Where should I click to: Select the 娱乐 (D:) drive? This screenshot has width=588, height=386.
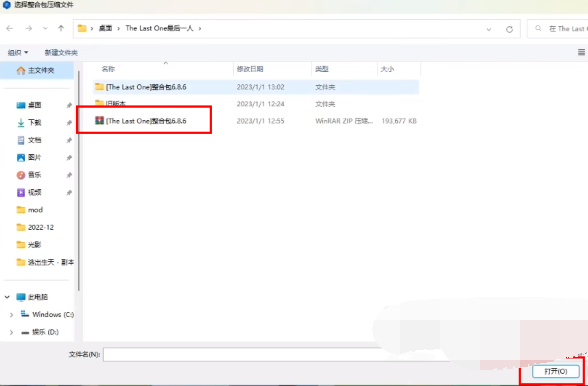(x=40, y=332)
